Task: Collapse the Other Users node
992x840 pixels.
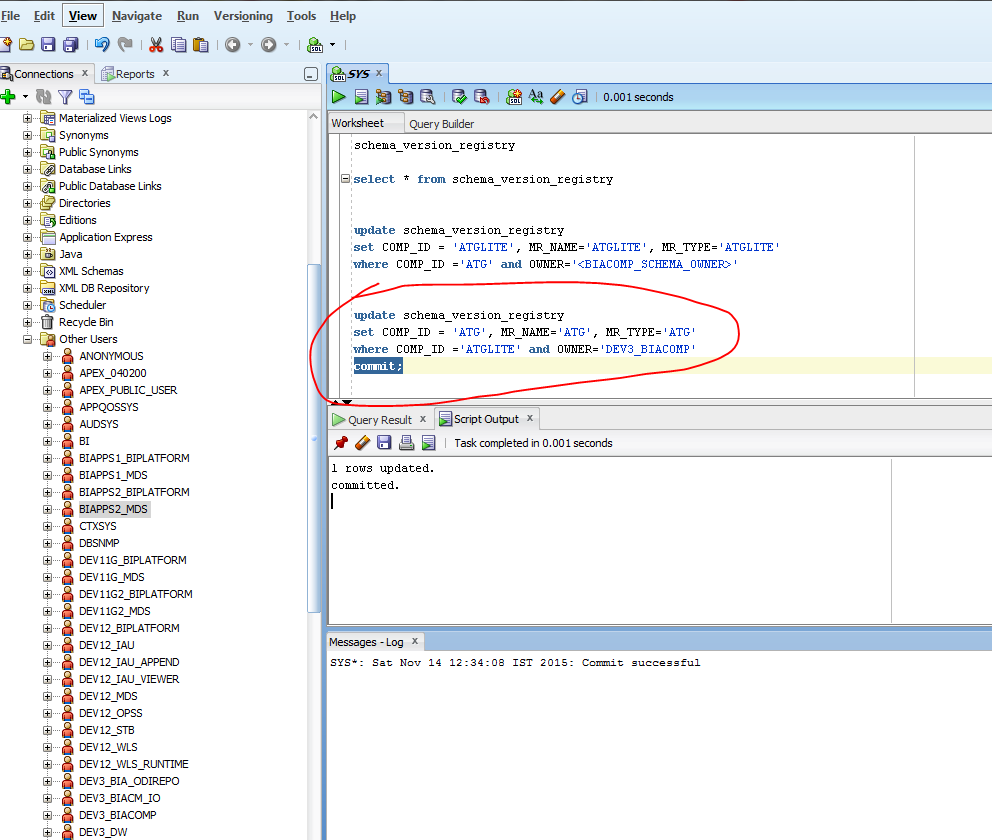Action: (x=27, y=339)
